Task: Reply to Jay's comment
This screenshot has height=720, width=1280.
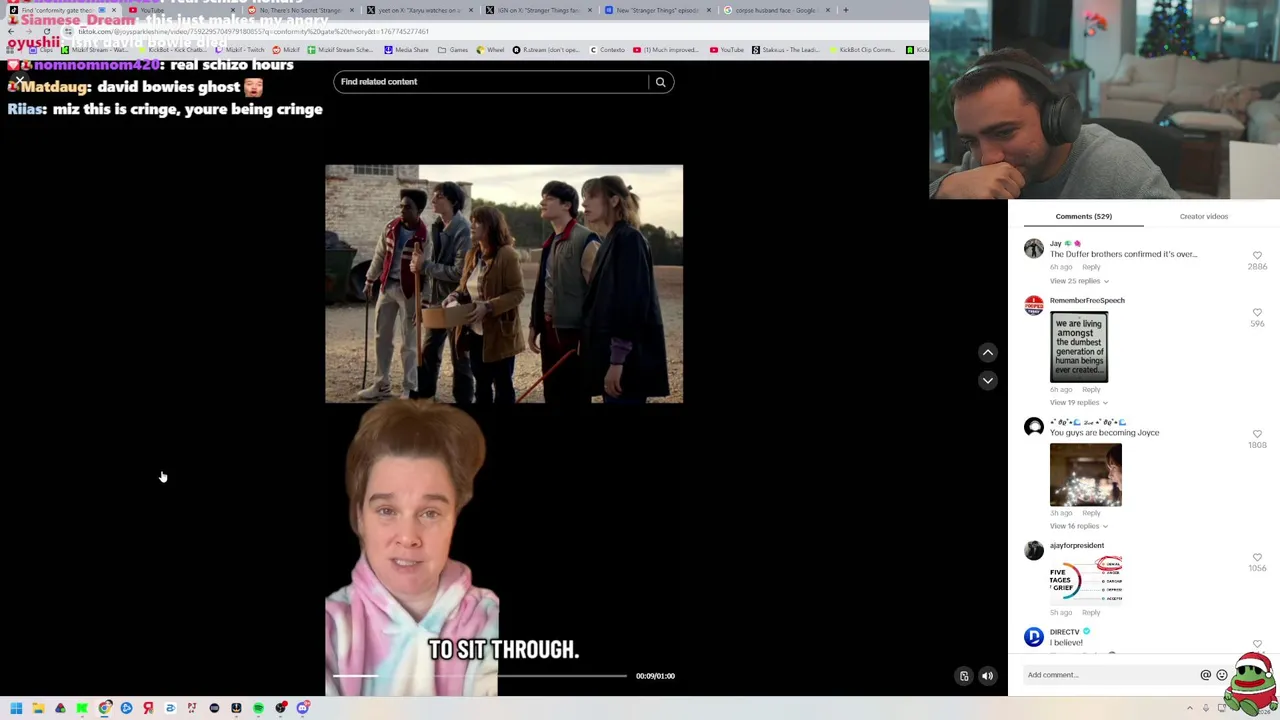Action: point(1091,267)
